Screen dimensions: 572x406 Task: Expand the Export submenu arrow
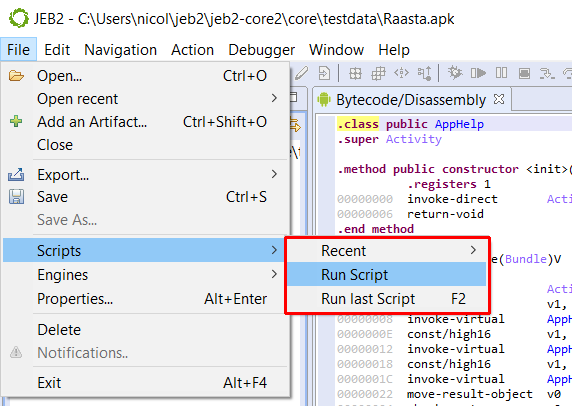274,174
